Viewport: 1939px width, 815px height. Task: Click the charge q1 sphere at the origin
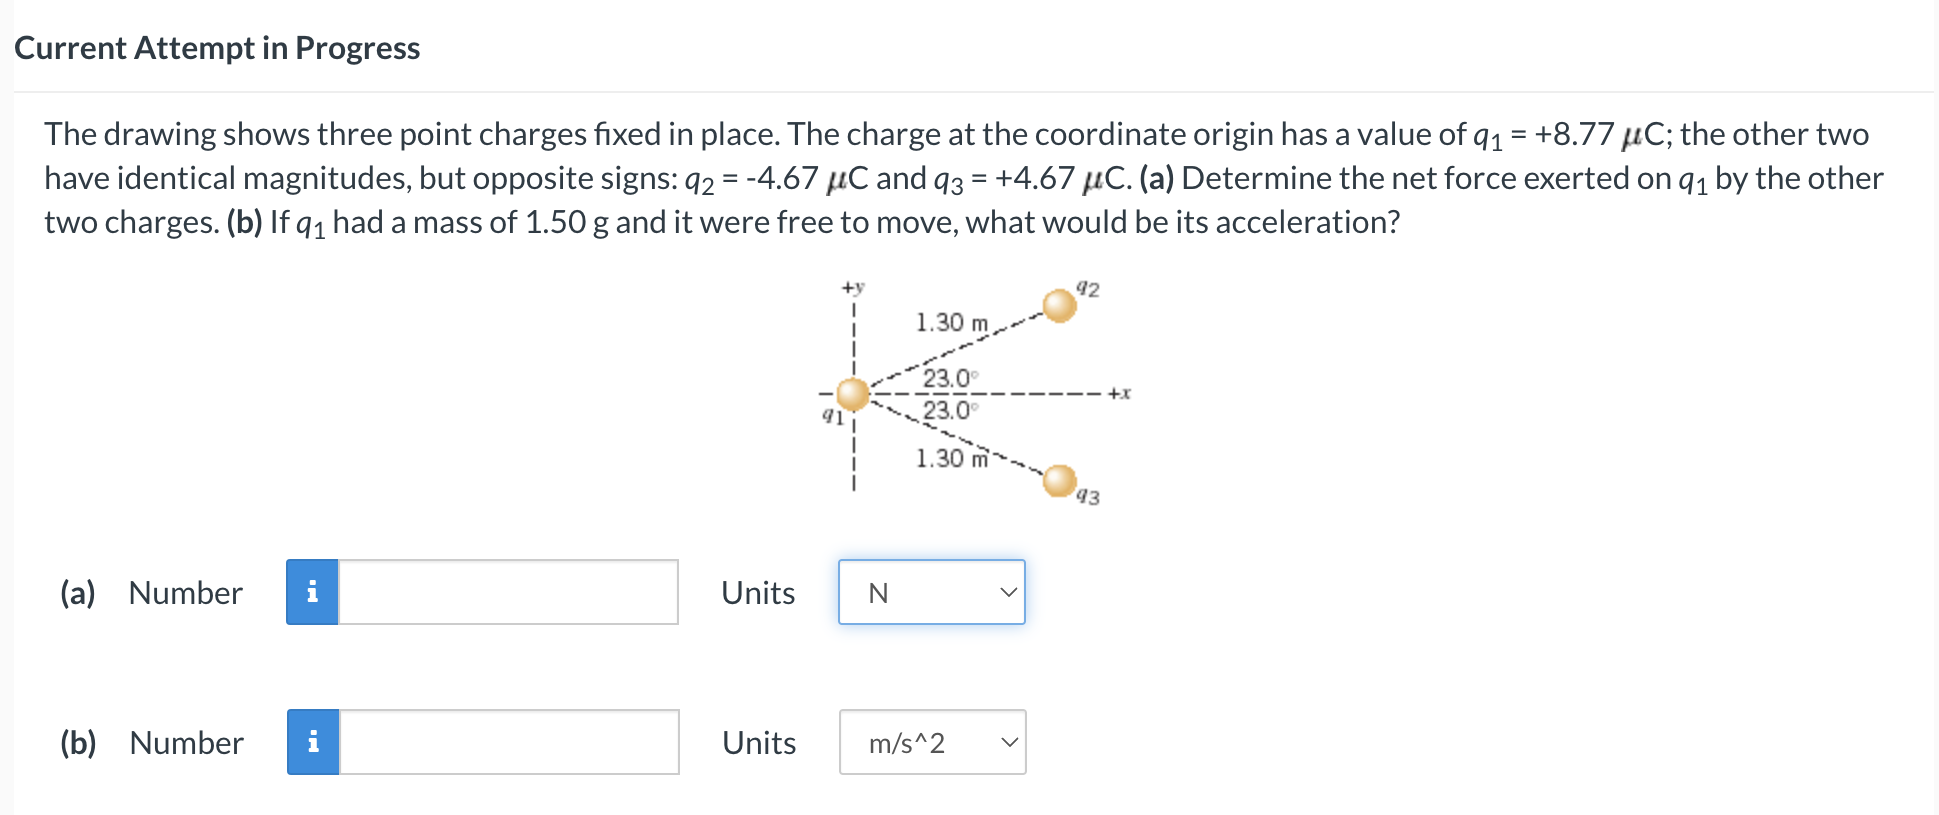tap(855, 394)
